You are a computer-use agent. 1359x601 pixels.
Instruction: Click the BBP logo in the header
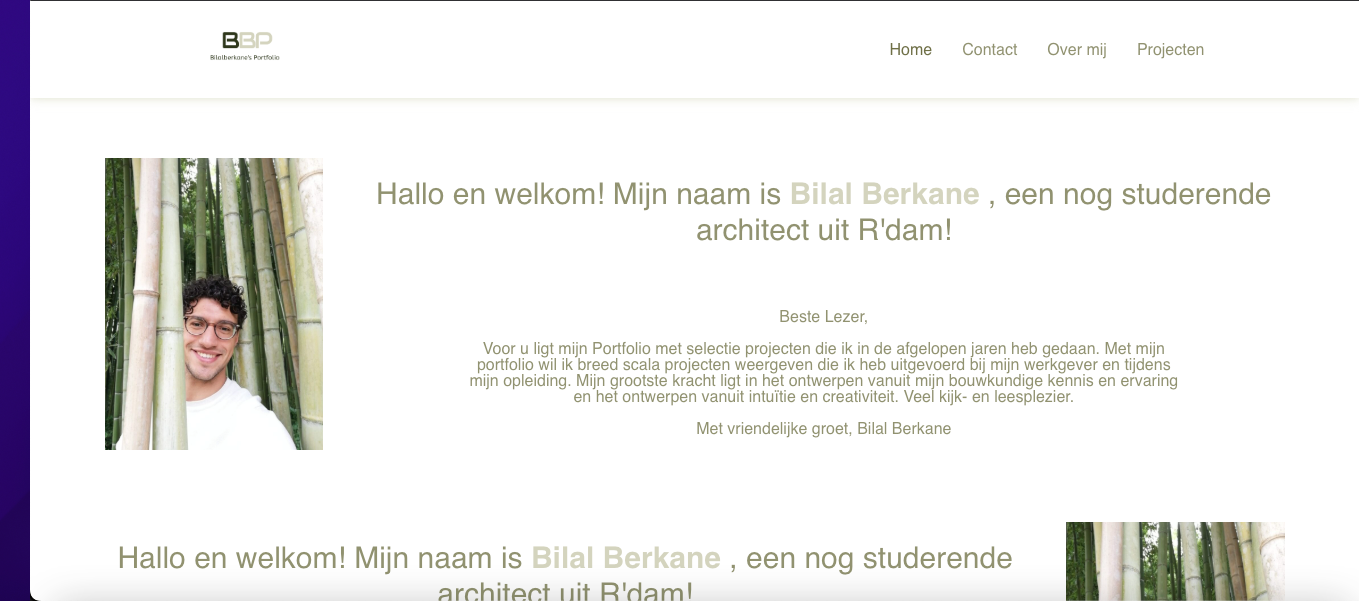point(246,41)
